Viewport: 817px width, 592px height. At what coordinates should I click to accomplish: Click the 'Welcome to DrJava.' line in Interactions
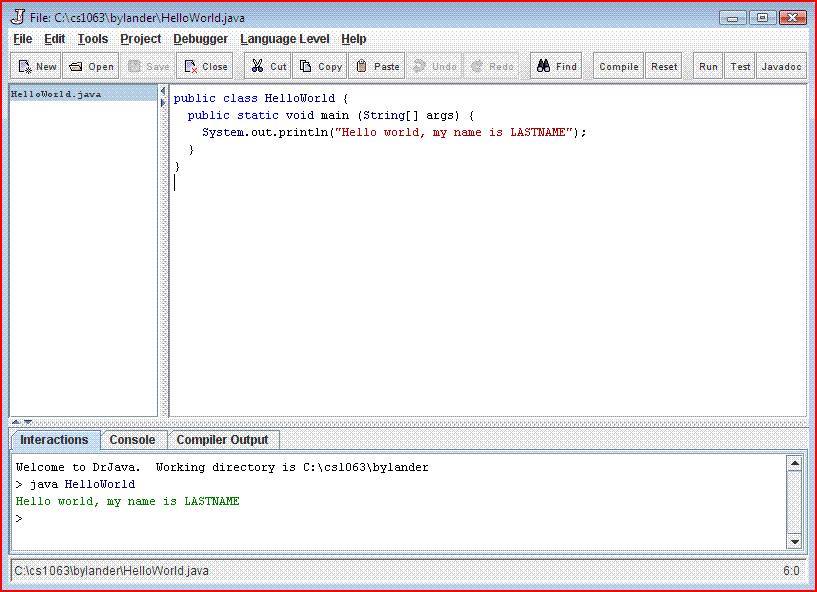pos(222,467)
